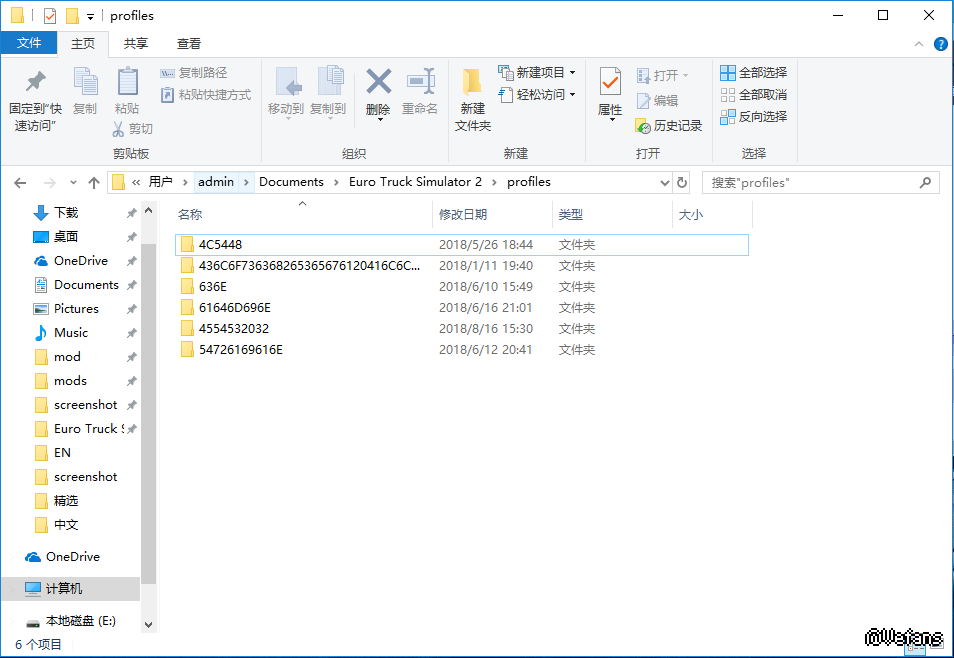Open the File tab
Image resolution: width=954 pixels, height=658 pixels.
[x=29, y=43]
